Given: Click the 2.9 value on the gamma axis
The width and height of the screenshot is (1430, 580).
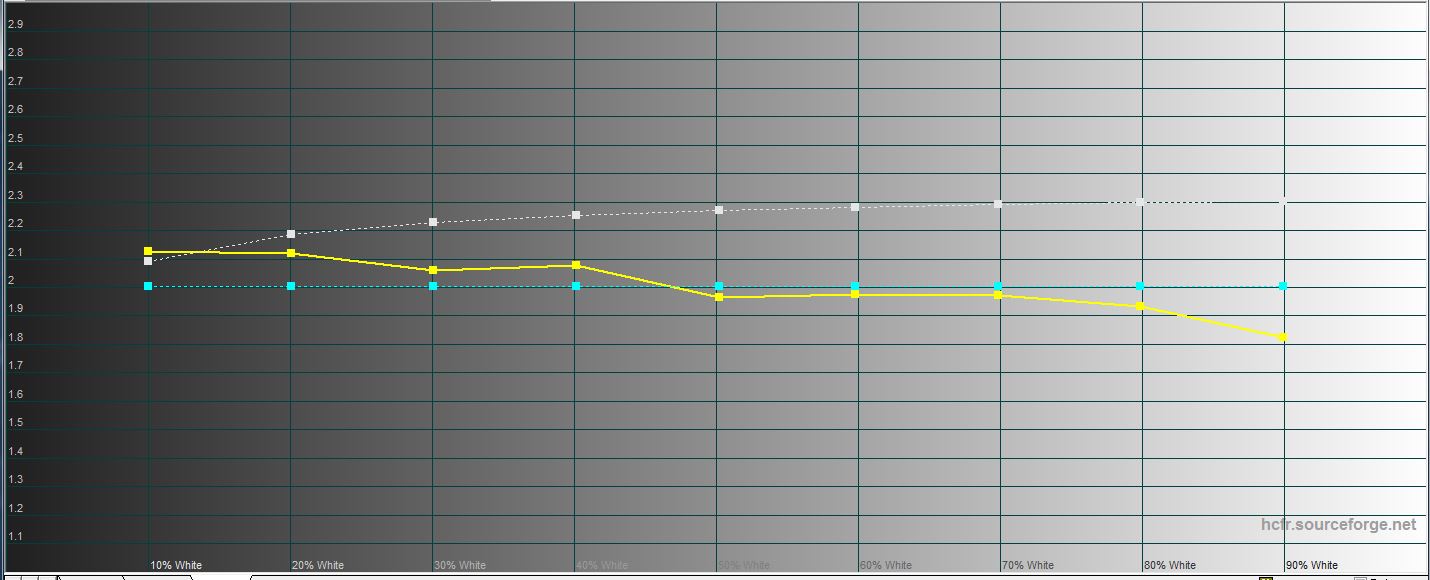Looking at the screenshot, I should 15,24.
